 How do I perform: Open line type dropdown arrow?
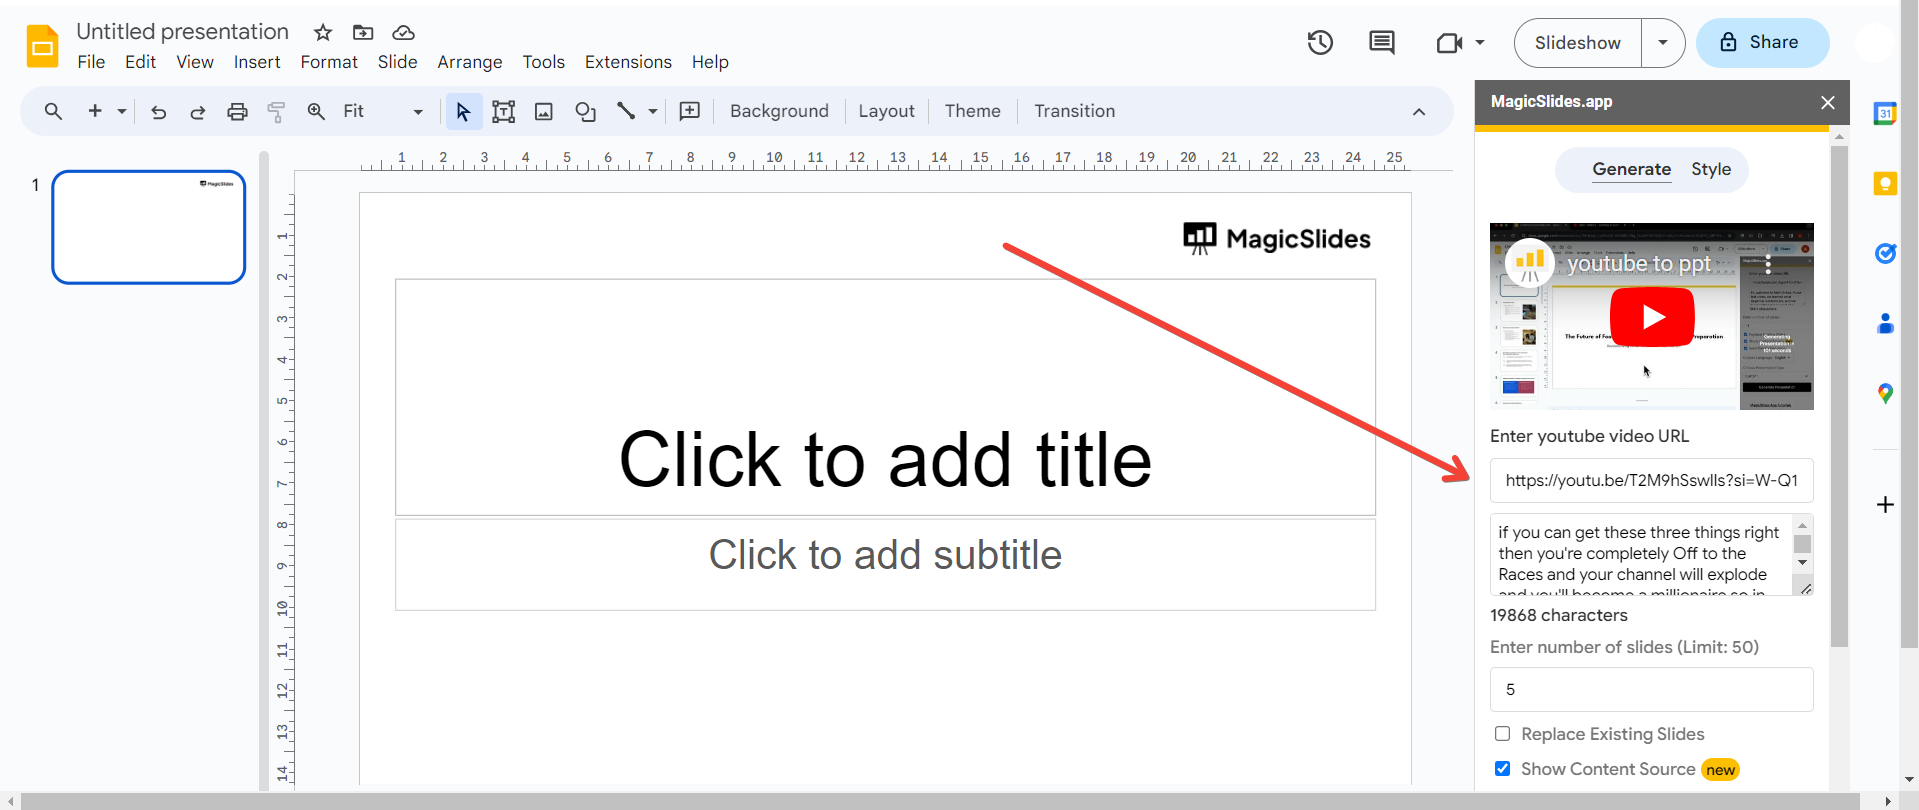coord(653,111)
